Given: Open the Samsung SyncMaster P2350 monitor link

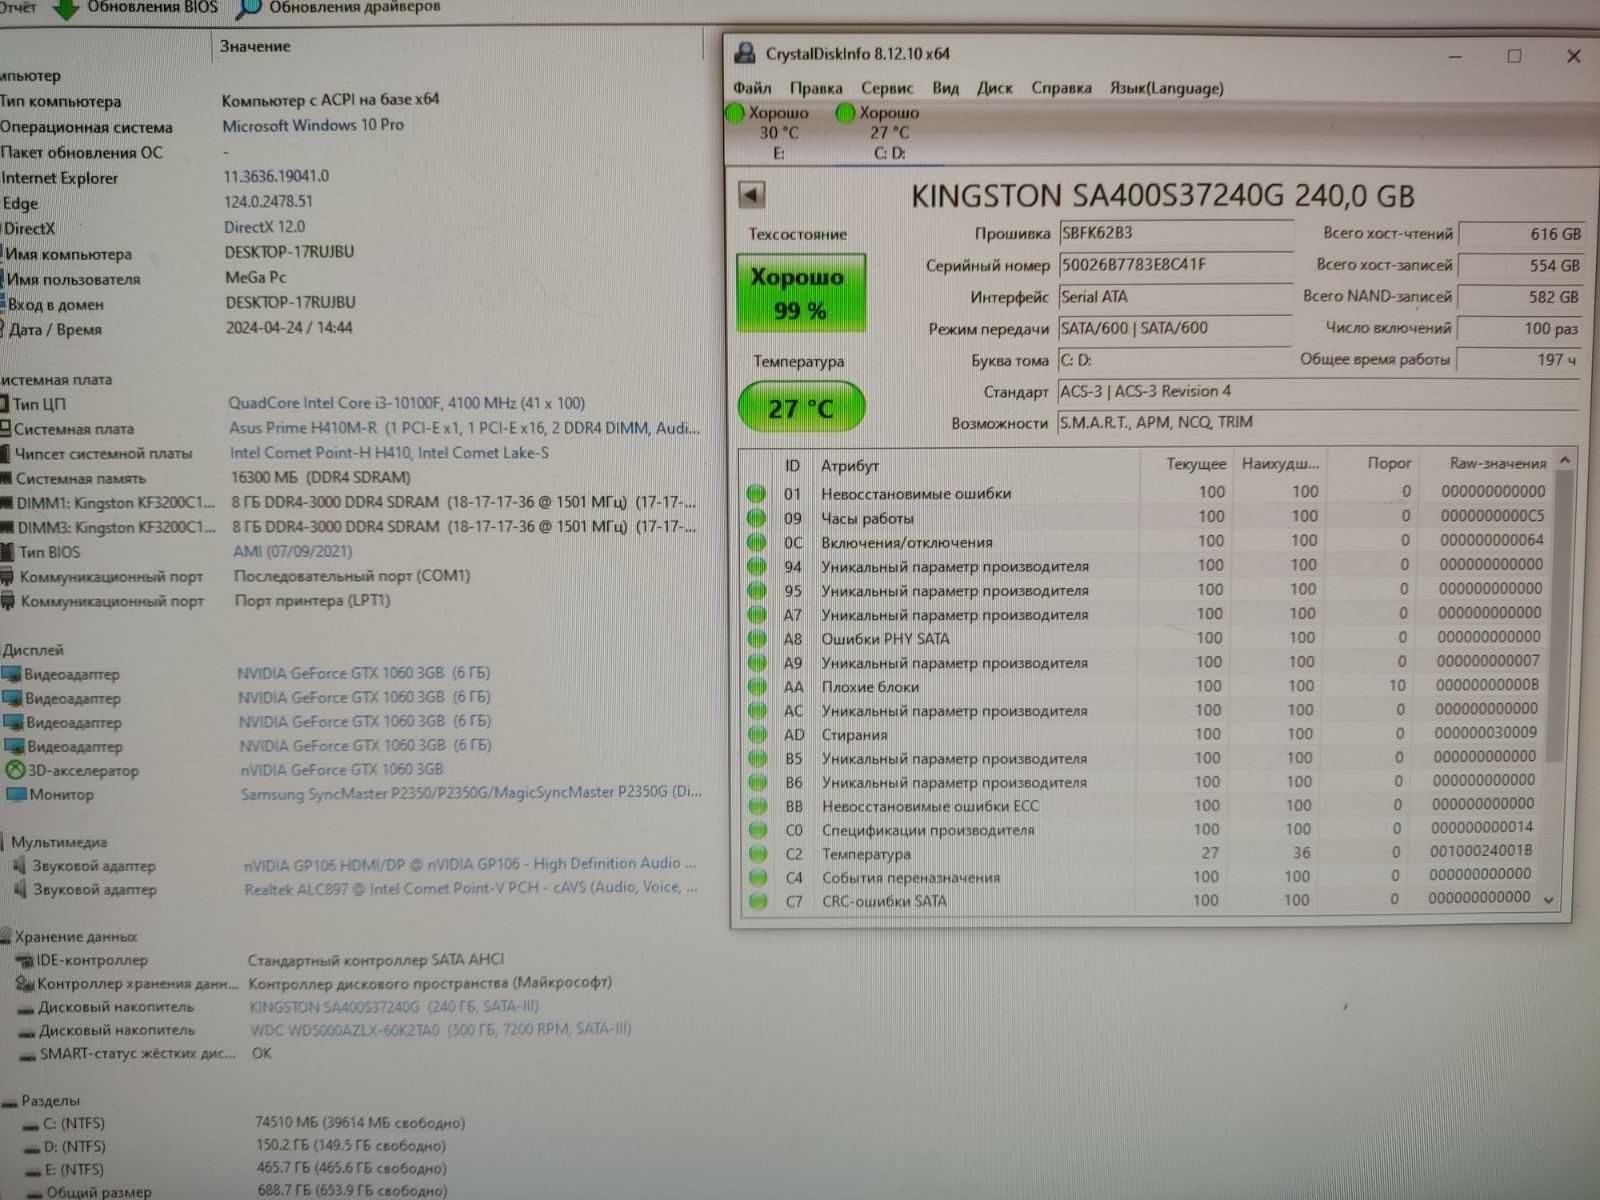Looking at the screenshot, I should pyautogui.click(x=471, y=792).
